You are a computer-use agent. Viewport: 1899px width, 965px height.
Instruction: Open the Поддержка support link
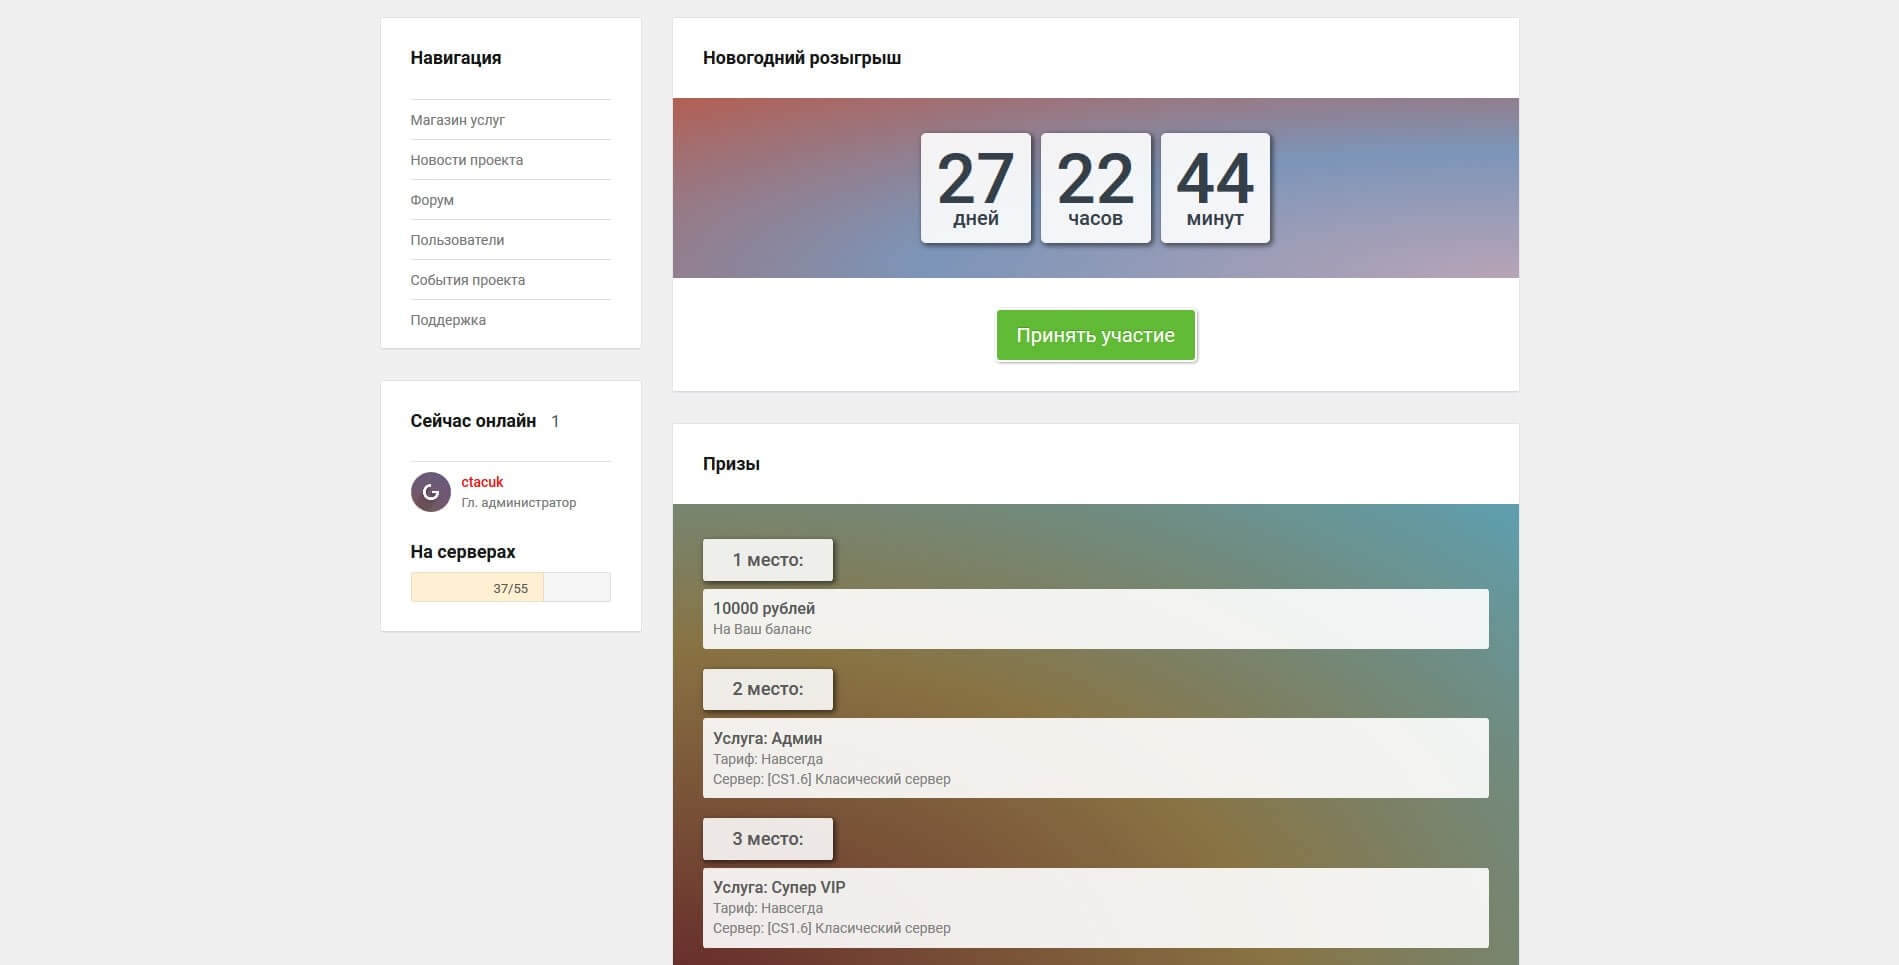click(448, 320)
